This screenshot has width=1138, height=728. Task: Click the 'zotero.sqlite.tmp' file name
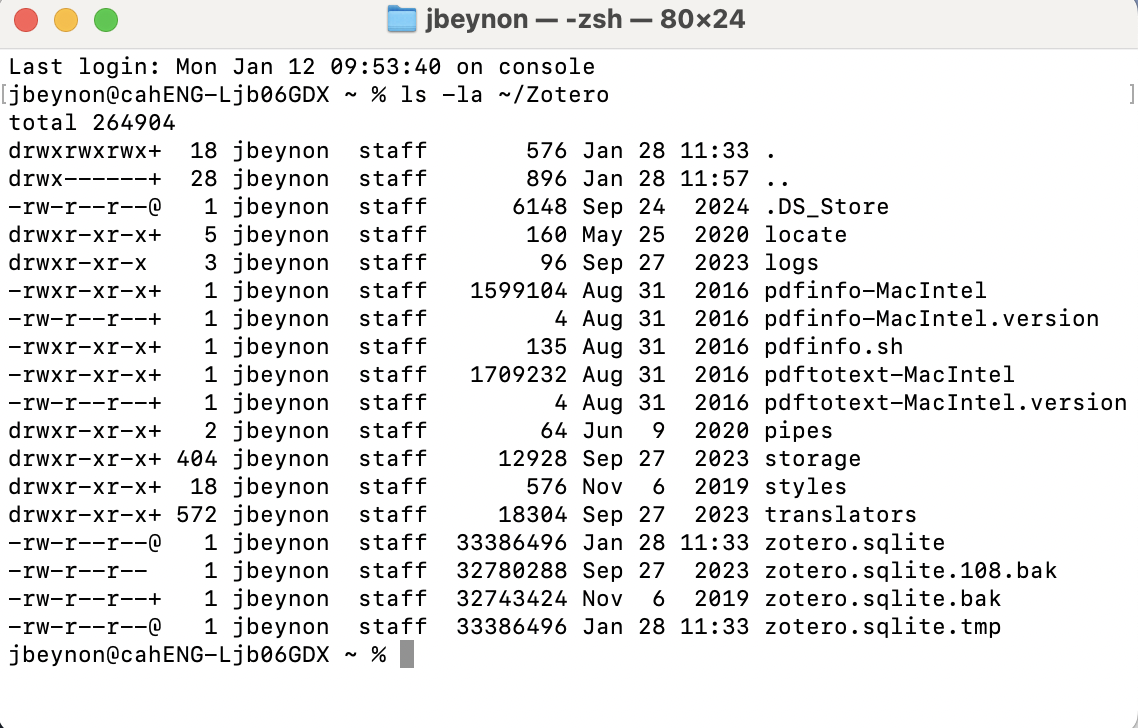click(883, 627)
